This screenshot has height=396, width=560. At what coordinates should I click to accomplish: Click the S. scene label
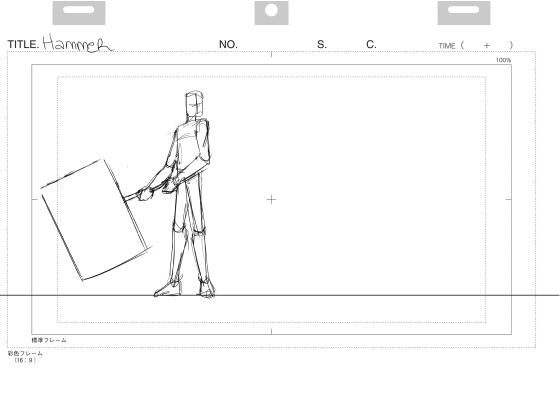(322, 45)
